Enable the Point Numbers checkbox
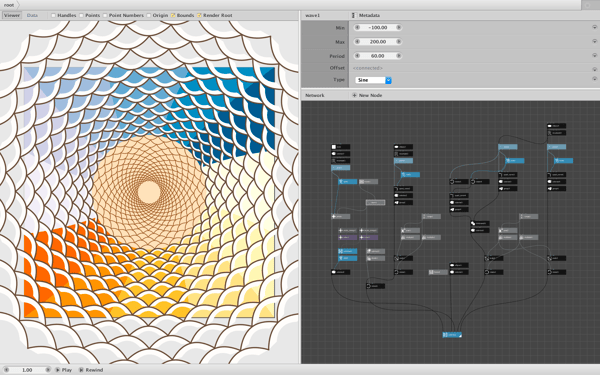600x375 pixels. click(105, 15)
